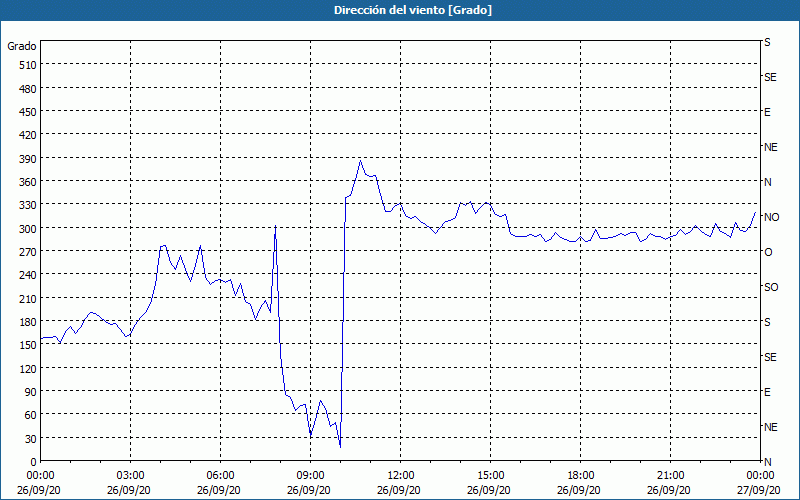Image resolution: width=800 pixels, height=500 pixels.
Task: Select the 15:00 time label on x-axis
Action: pos(490,476)
